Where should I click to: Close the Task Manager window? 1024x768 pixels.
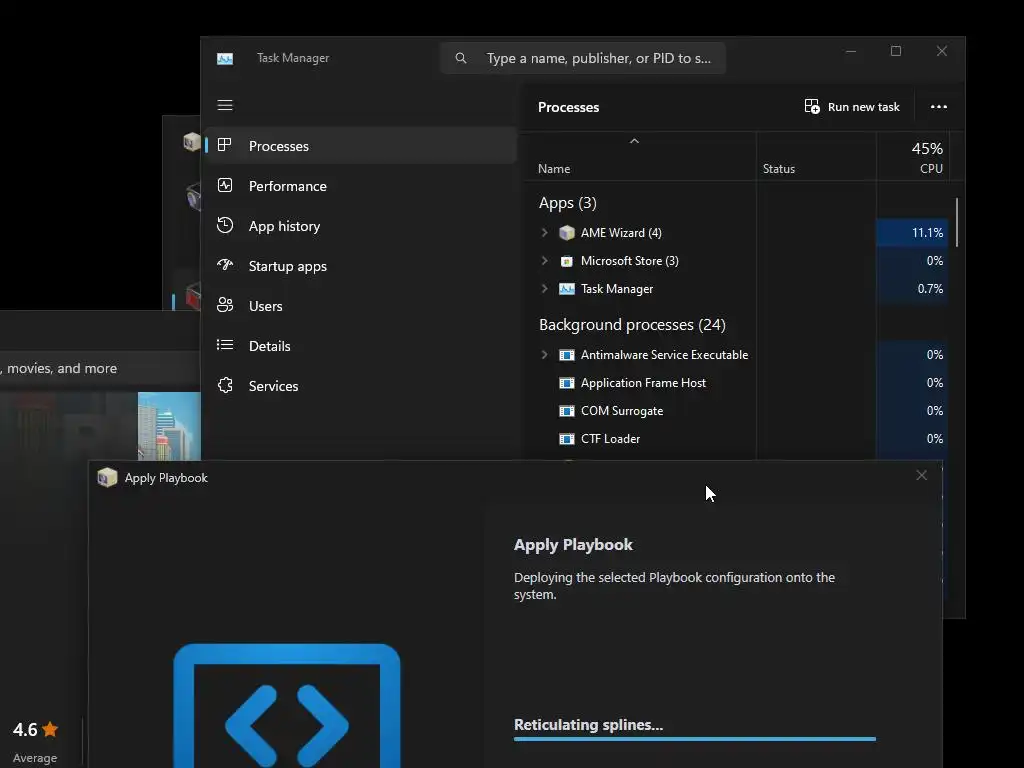tap(942, 51)
